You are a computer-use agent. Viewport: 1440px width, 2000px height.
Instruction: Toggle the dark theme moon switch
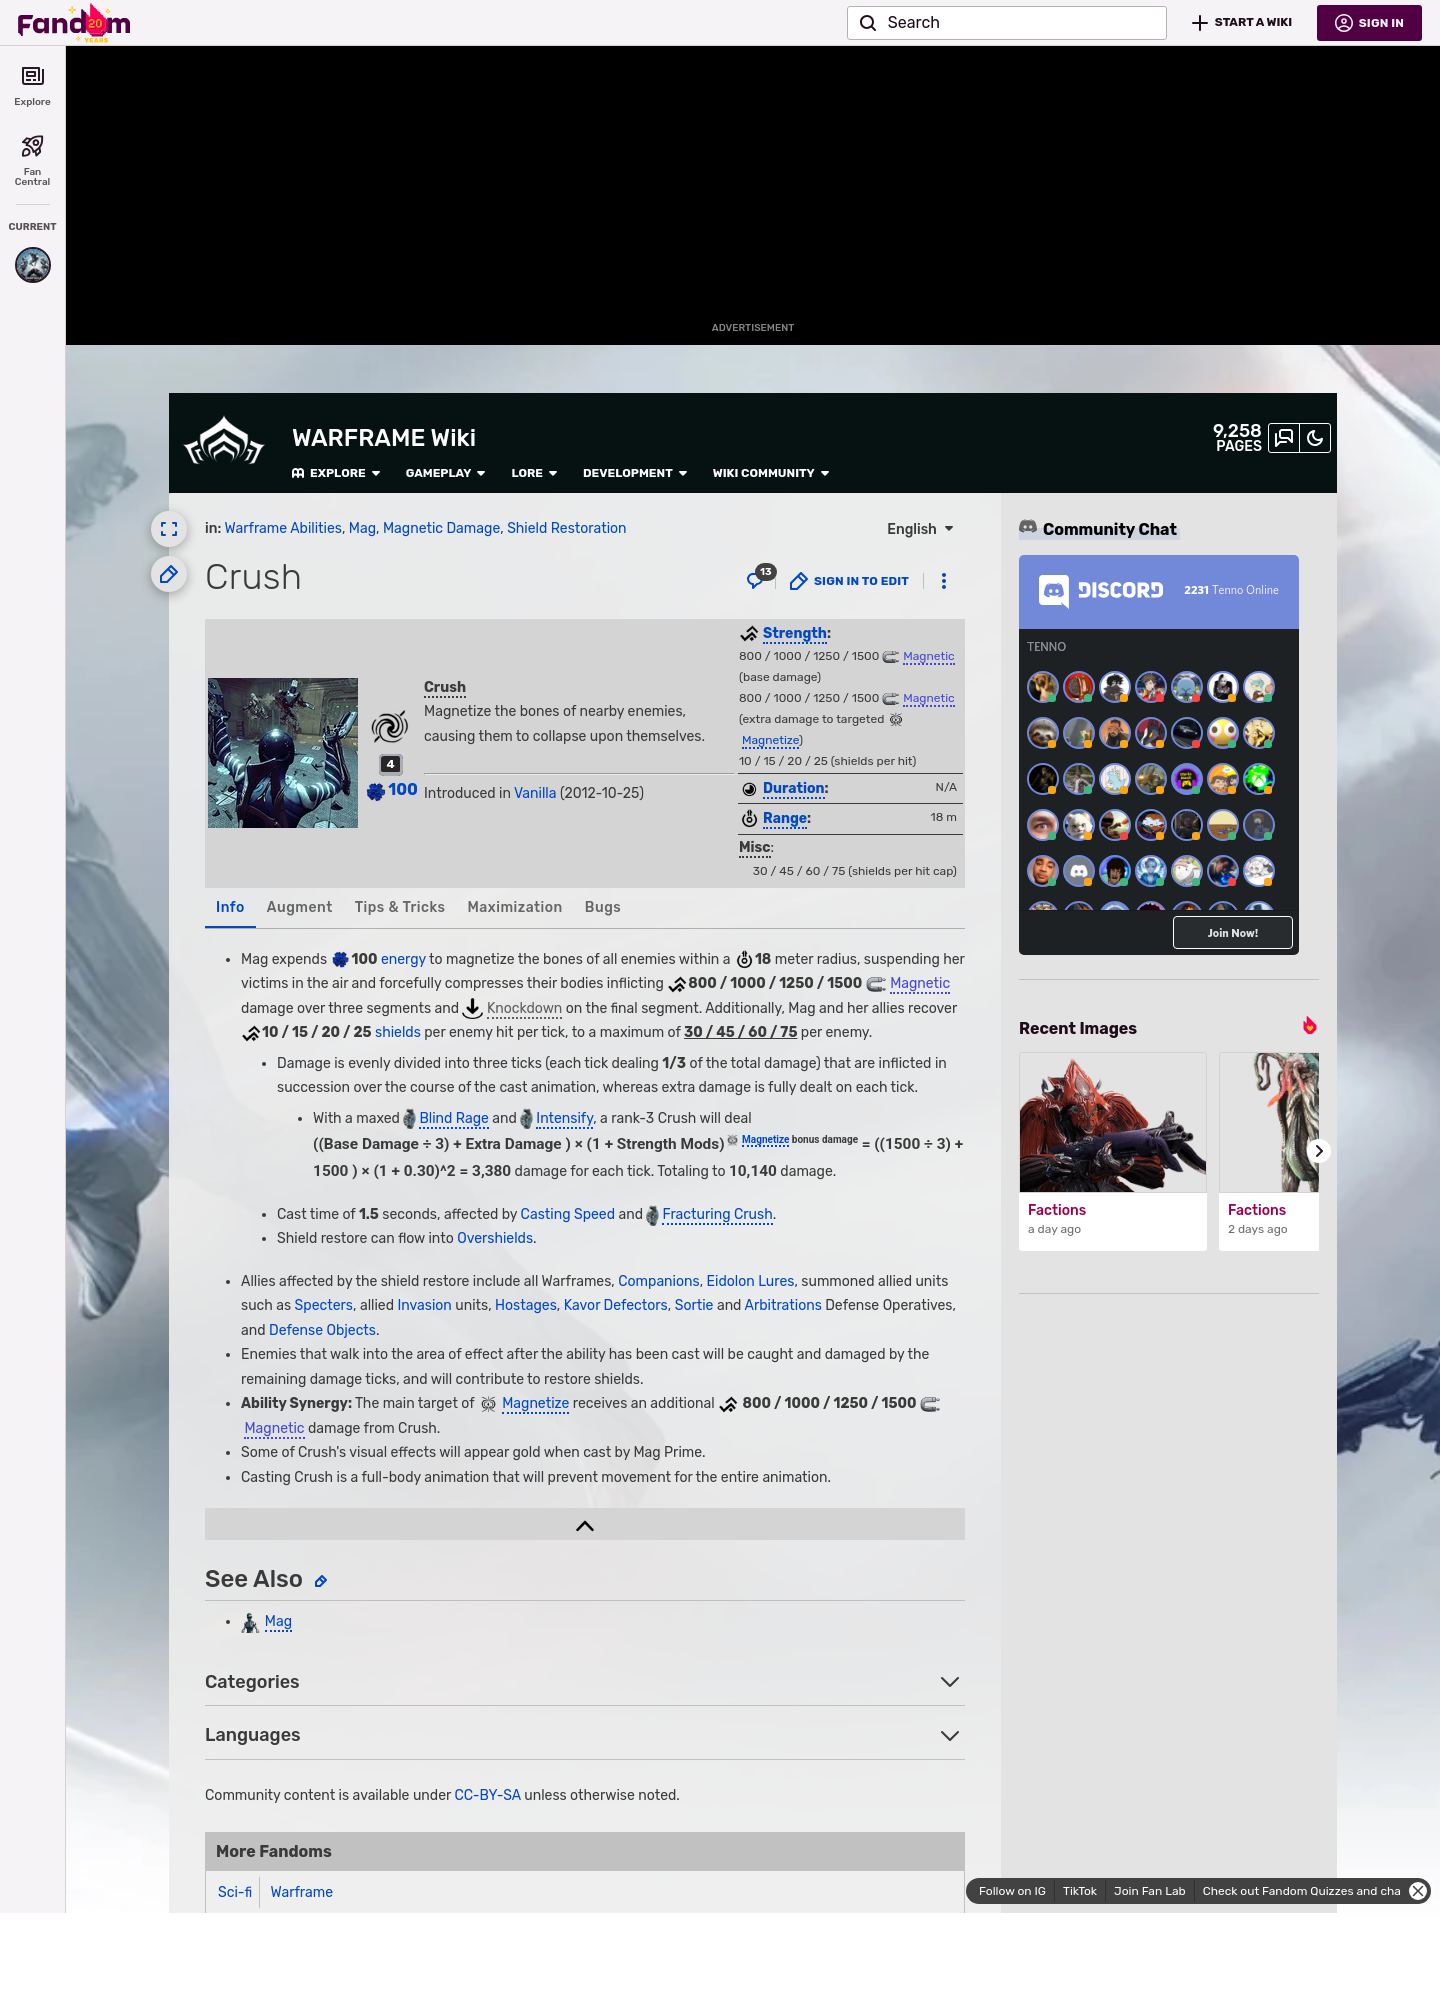pyautogui.click(x=1315, y=438)
